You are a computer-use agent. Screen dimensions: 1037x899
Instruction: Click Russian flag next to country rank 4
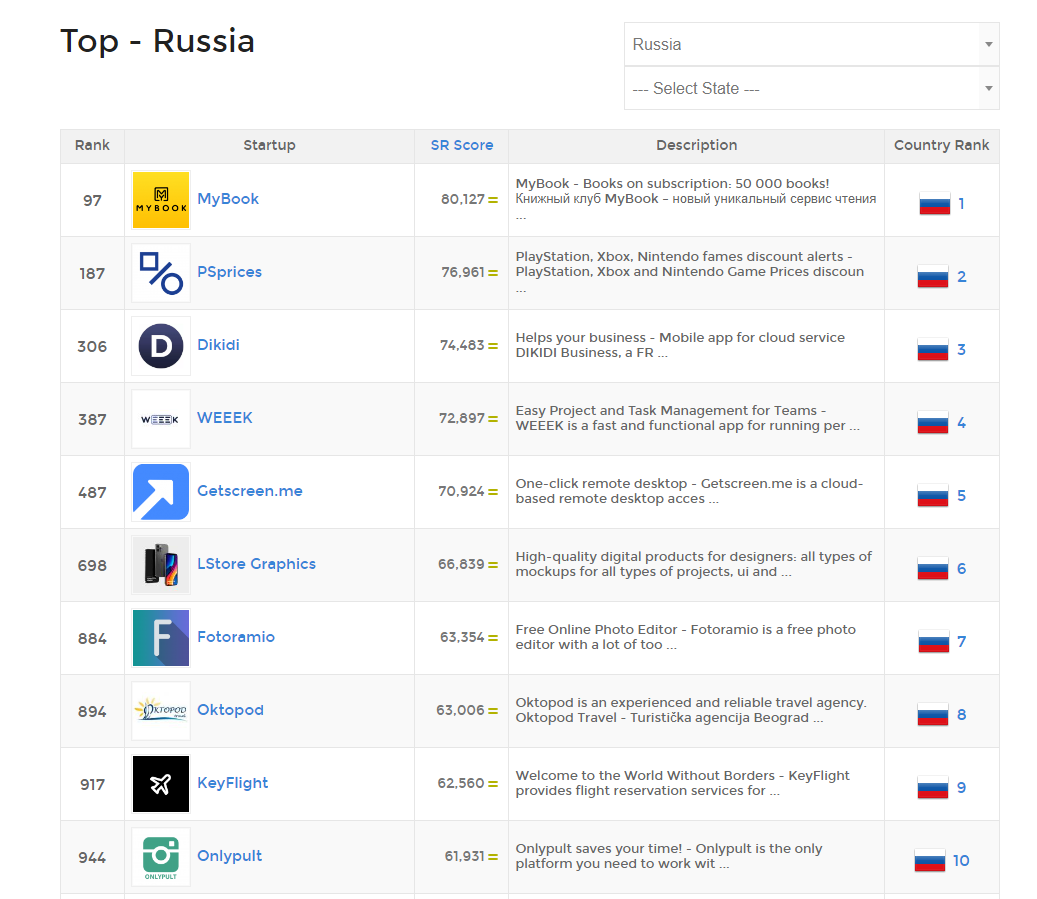[x=933, y=423]
